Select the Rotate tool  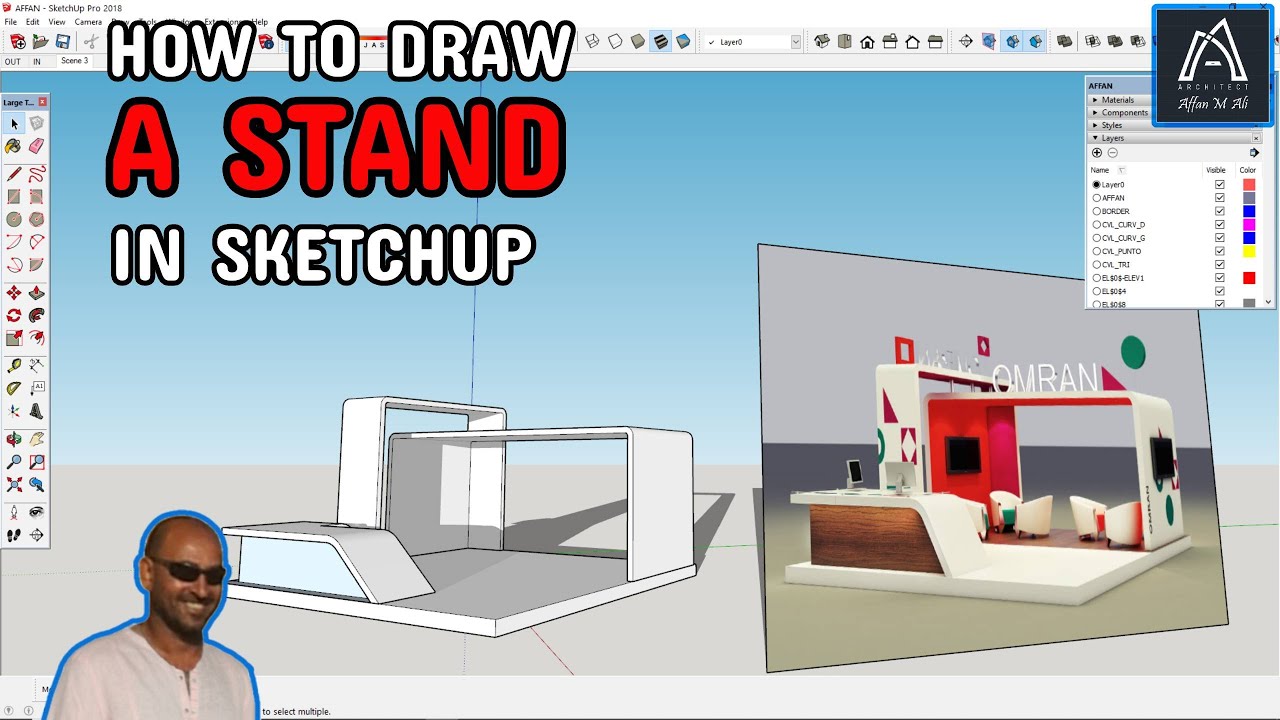pyautogui.click(x=14, y=316)
